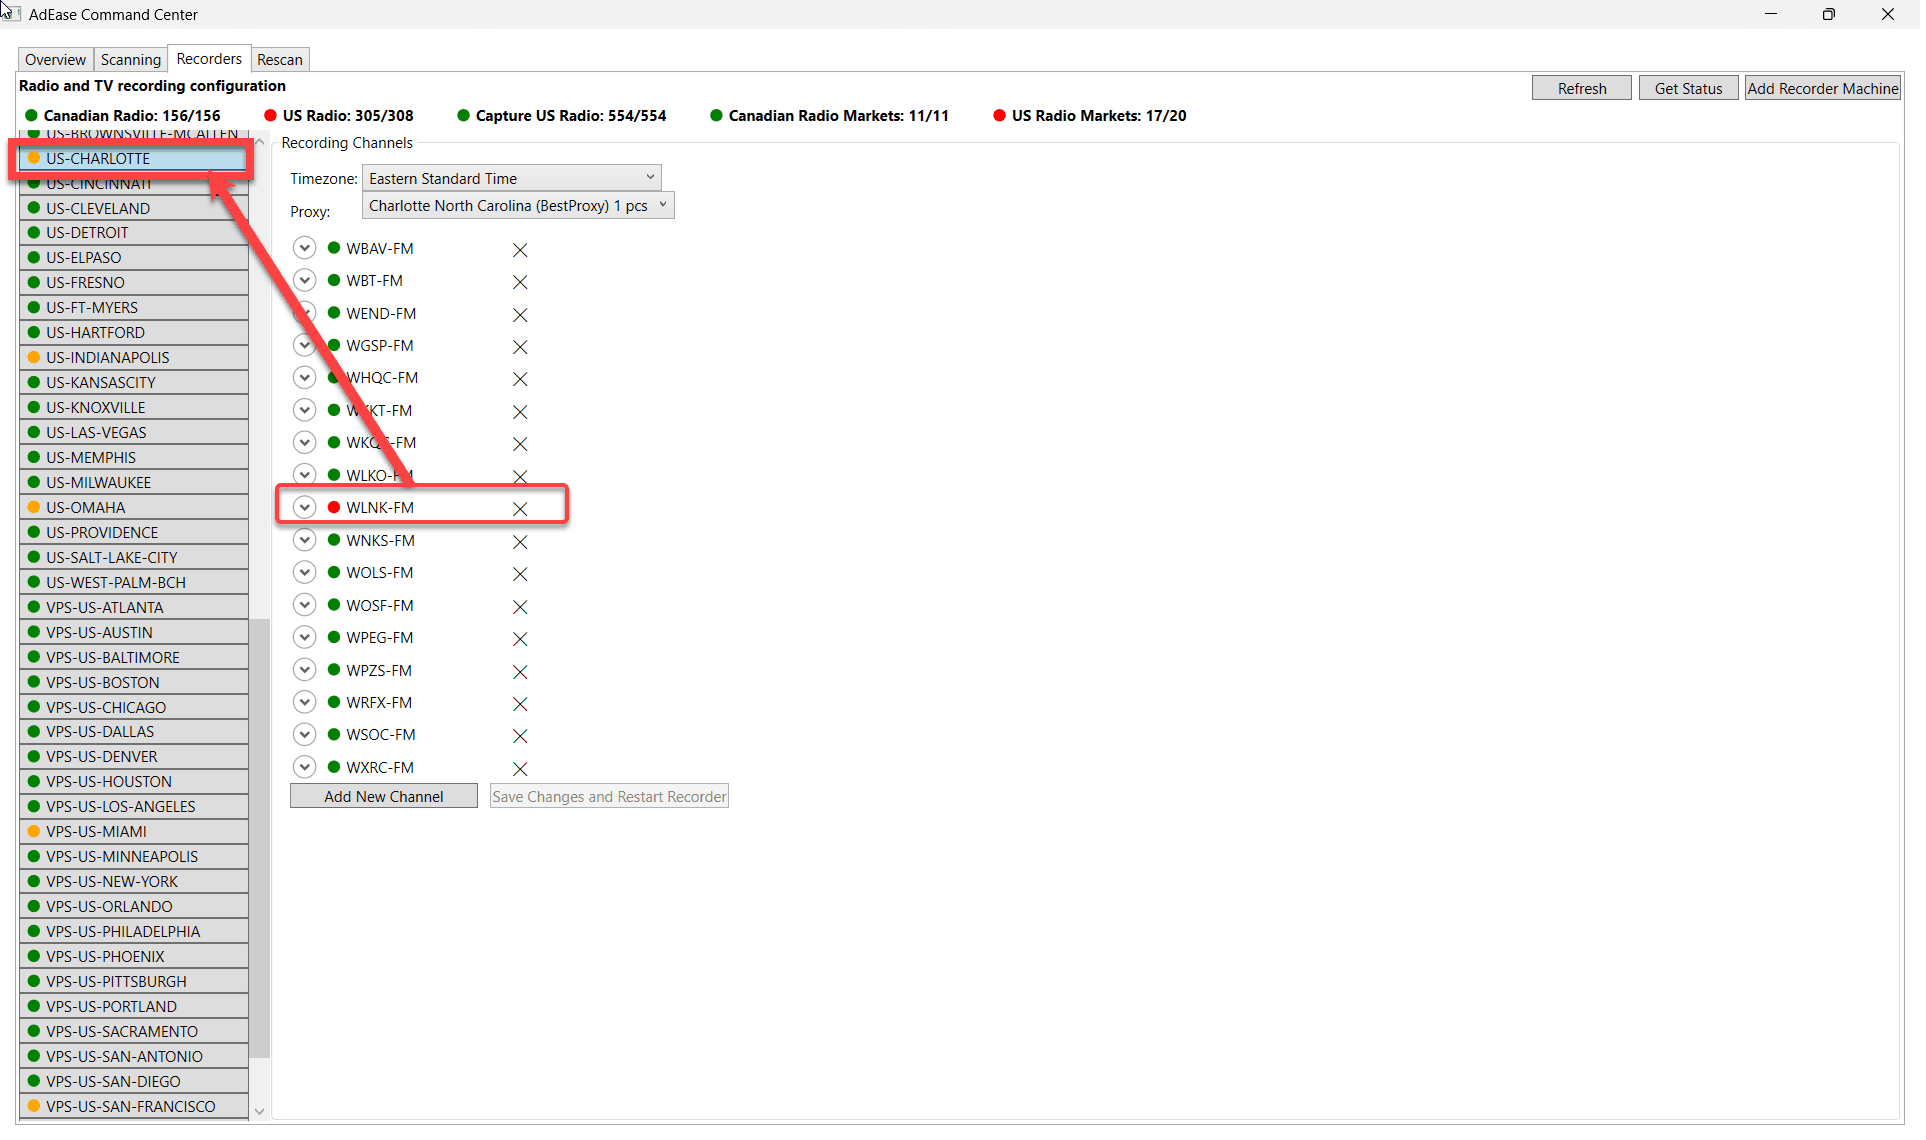The width and height of the screenshot is (1926, 1140).
Task: Remove WGSP-FM via its X icon
Action: [x=520, y=347]
